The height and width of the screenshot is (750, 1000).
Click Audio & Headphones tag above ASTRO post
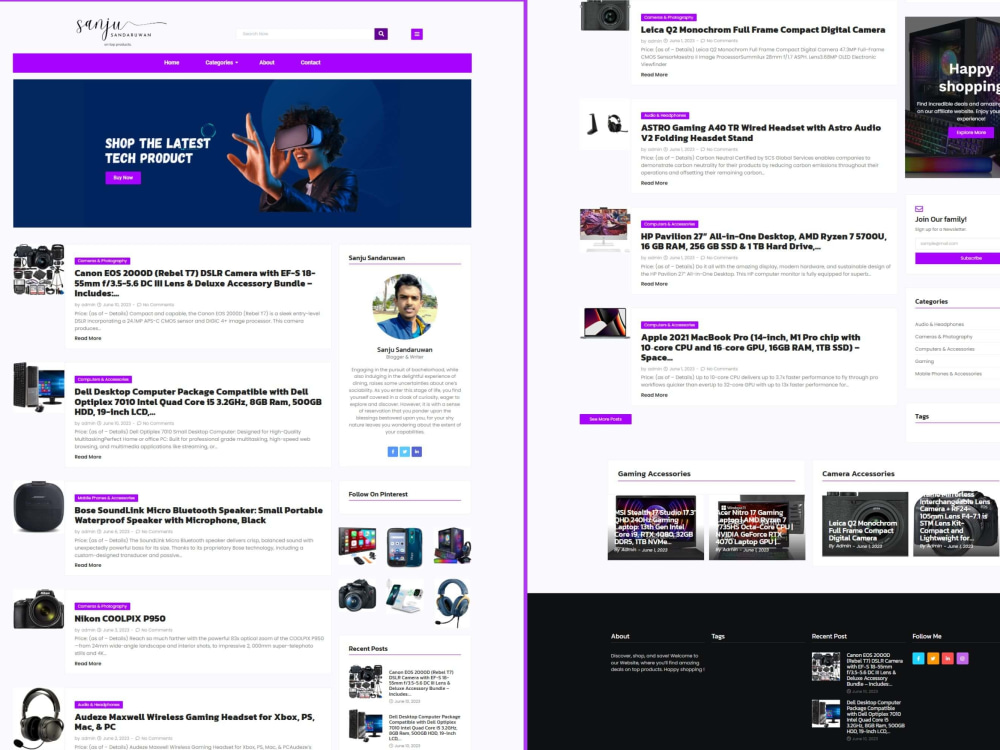point(665,115)
